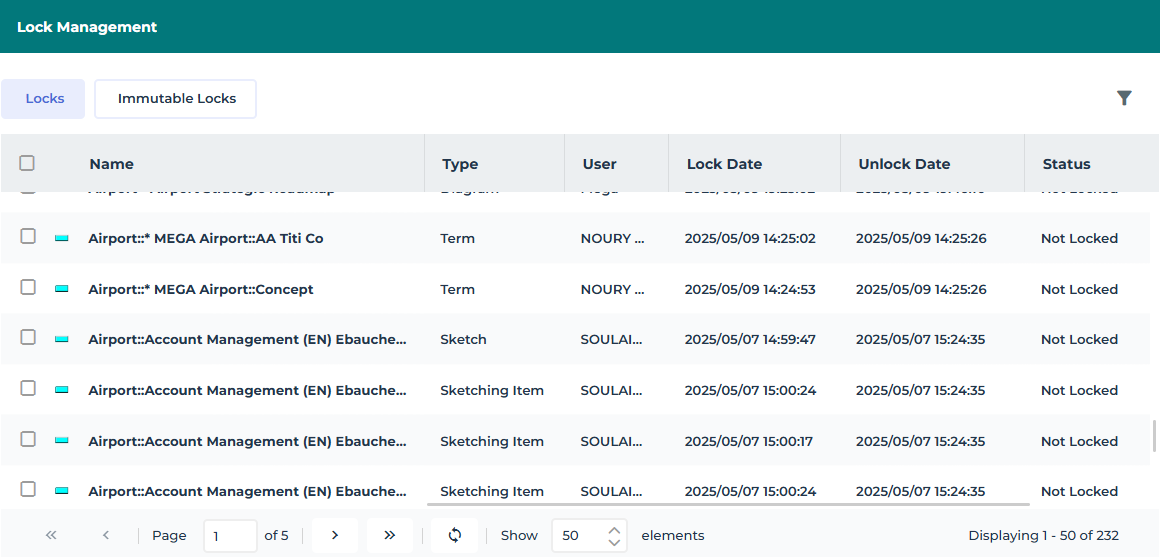Click lock icon beside AA Titi Co row
1160x557 pixels.
pos(62,238)
